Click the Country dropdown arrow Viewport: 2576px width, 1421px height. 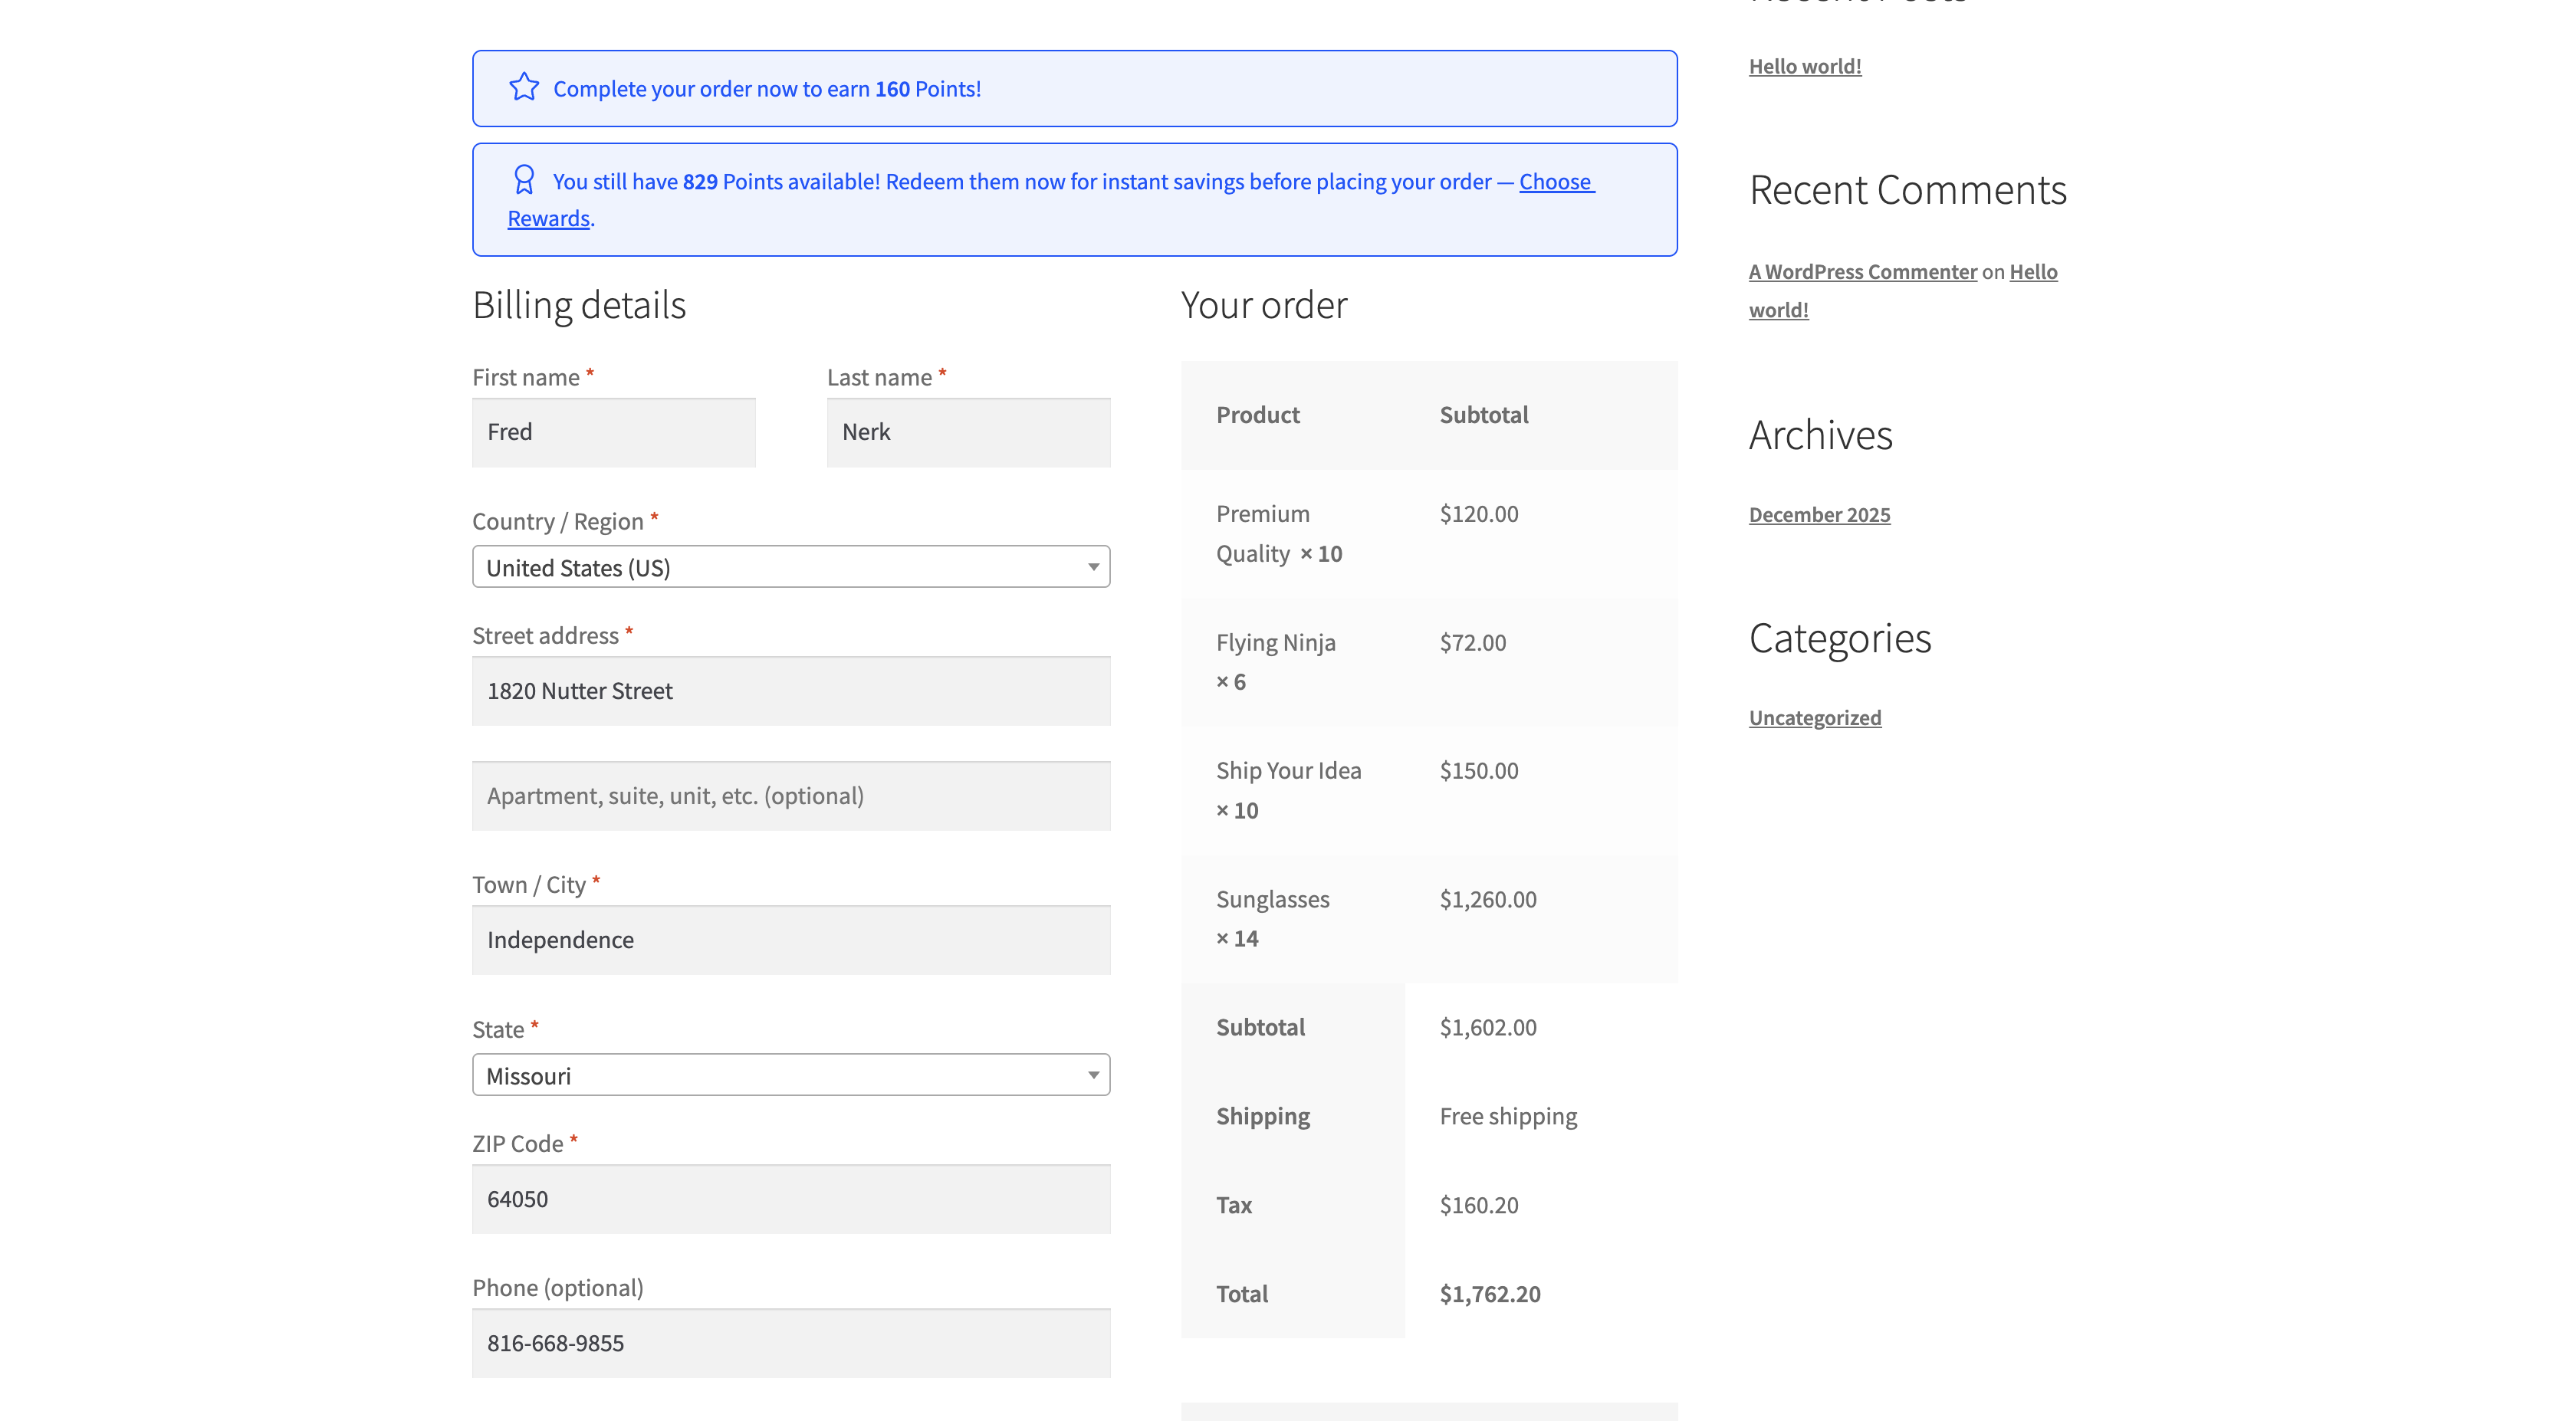coord(1093,567)
